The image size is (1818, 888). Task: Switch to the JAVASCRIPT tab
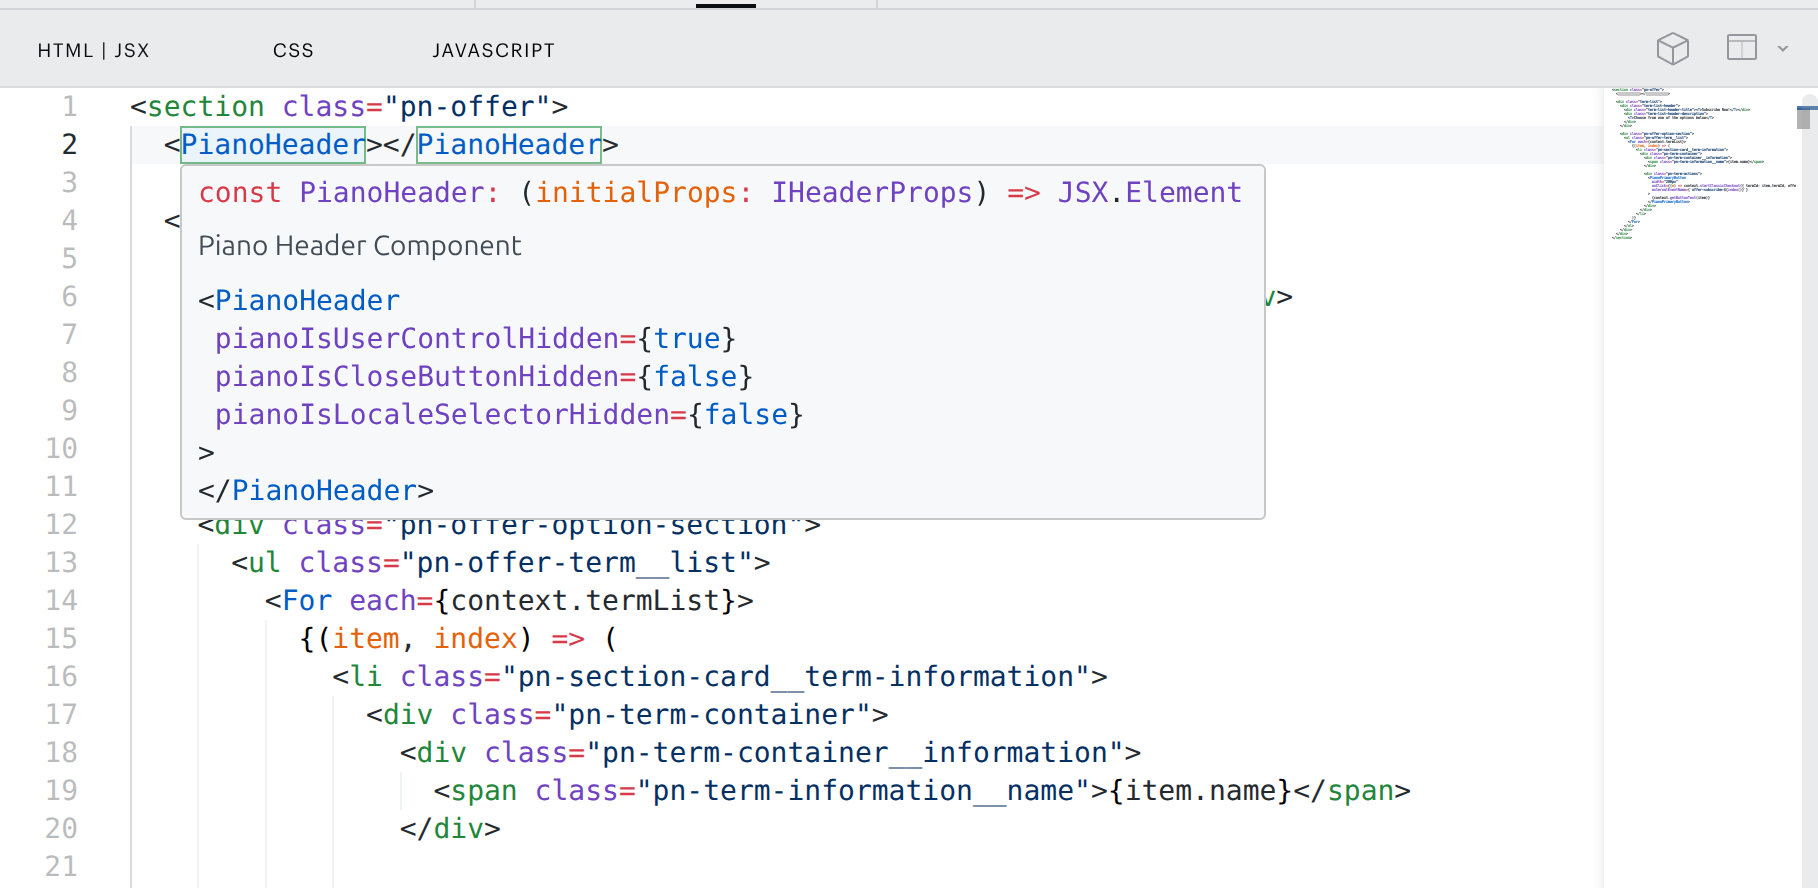[493, 50]
